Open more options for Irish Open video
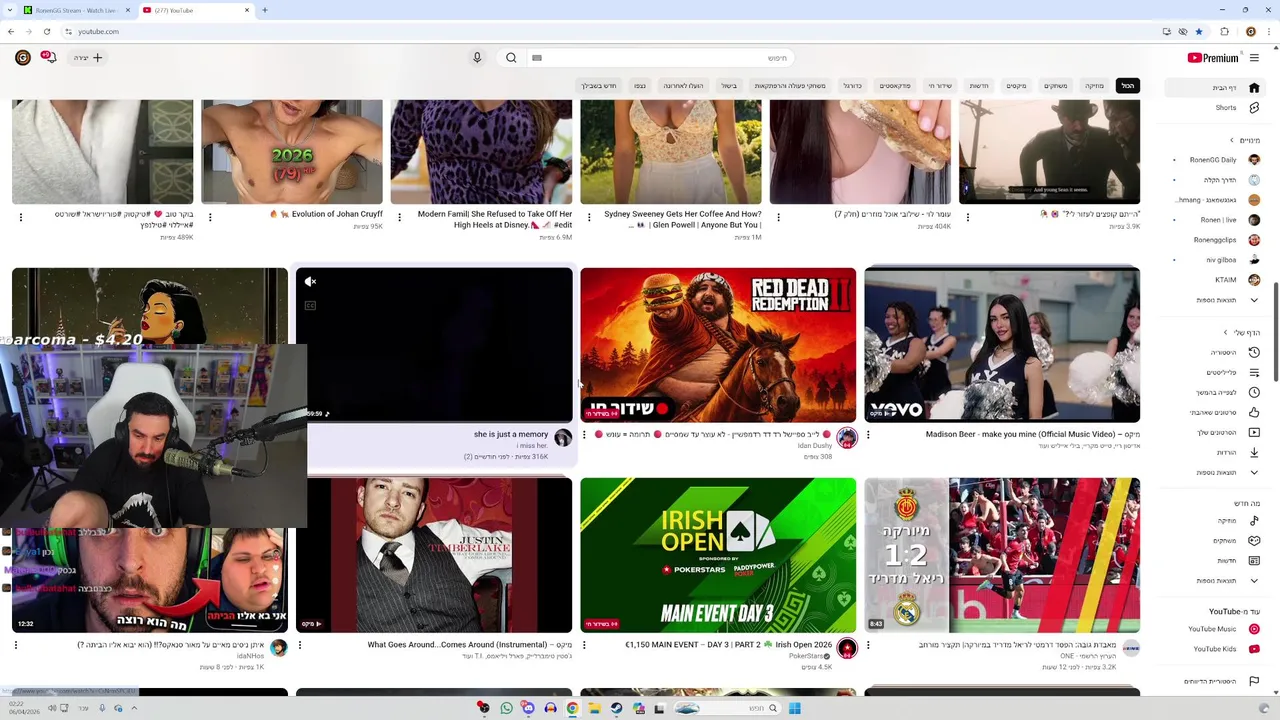1280x720 pixels. point(584,645)
